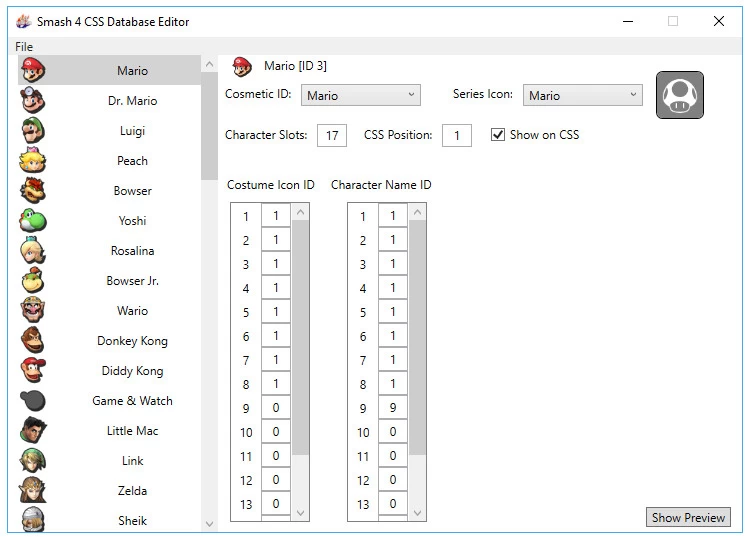Click row number 7 in Costume Icon ID list
Viewport: 750px width, 540px height.
[246, 360]
